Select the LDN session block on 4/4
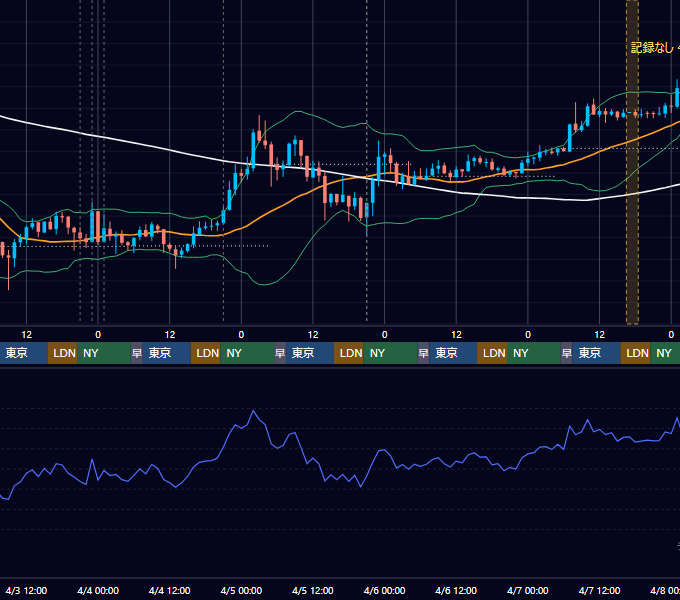The image size is (680, 600). pyautogui.click(x=206, y=353)
